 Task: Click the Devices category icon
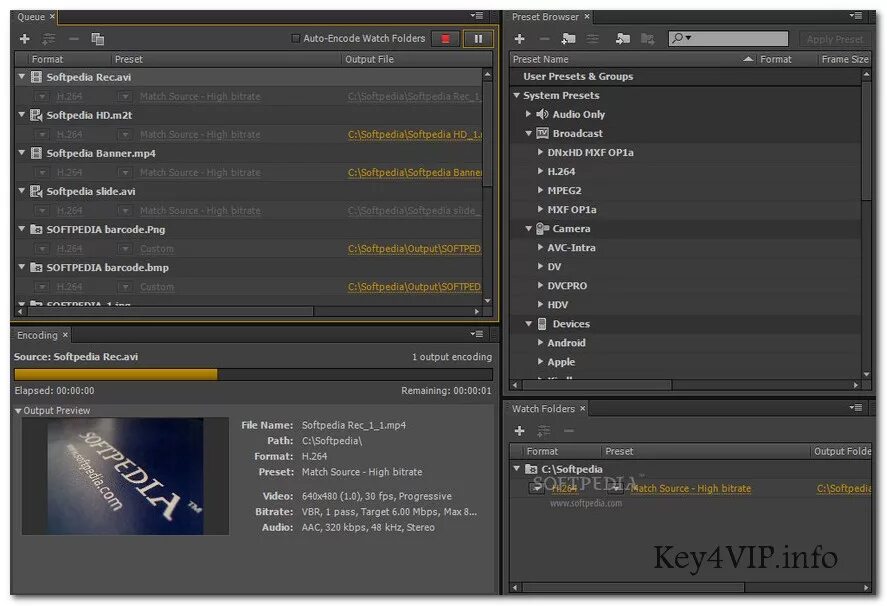(x=542, y=324)
